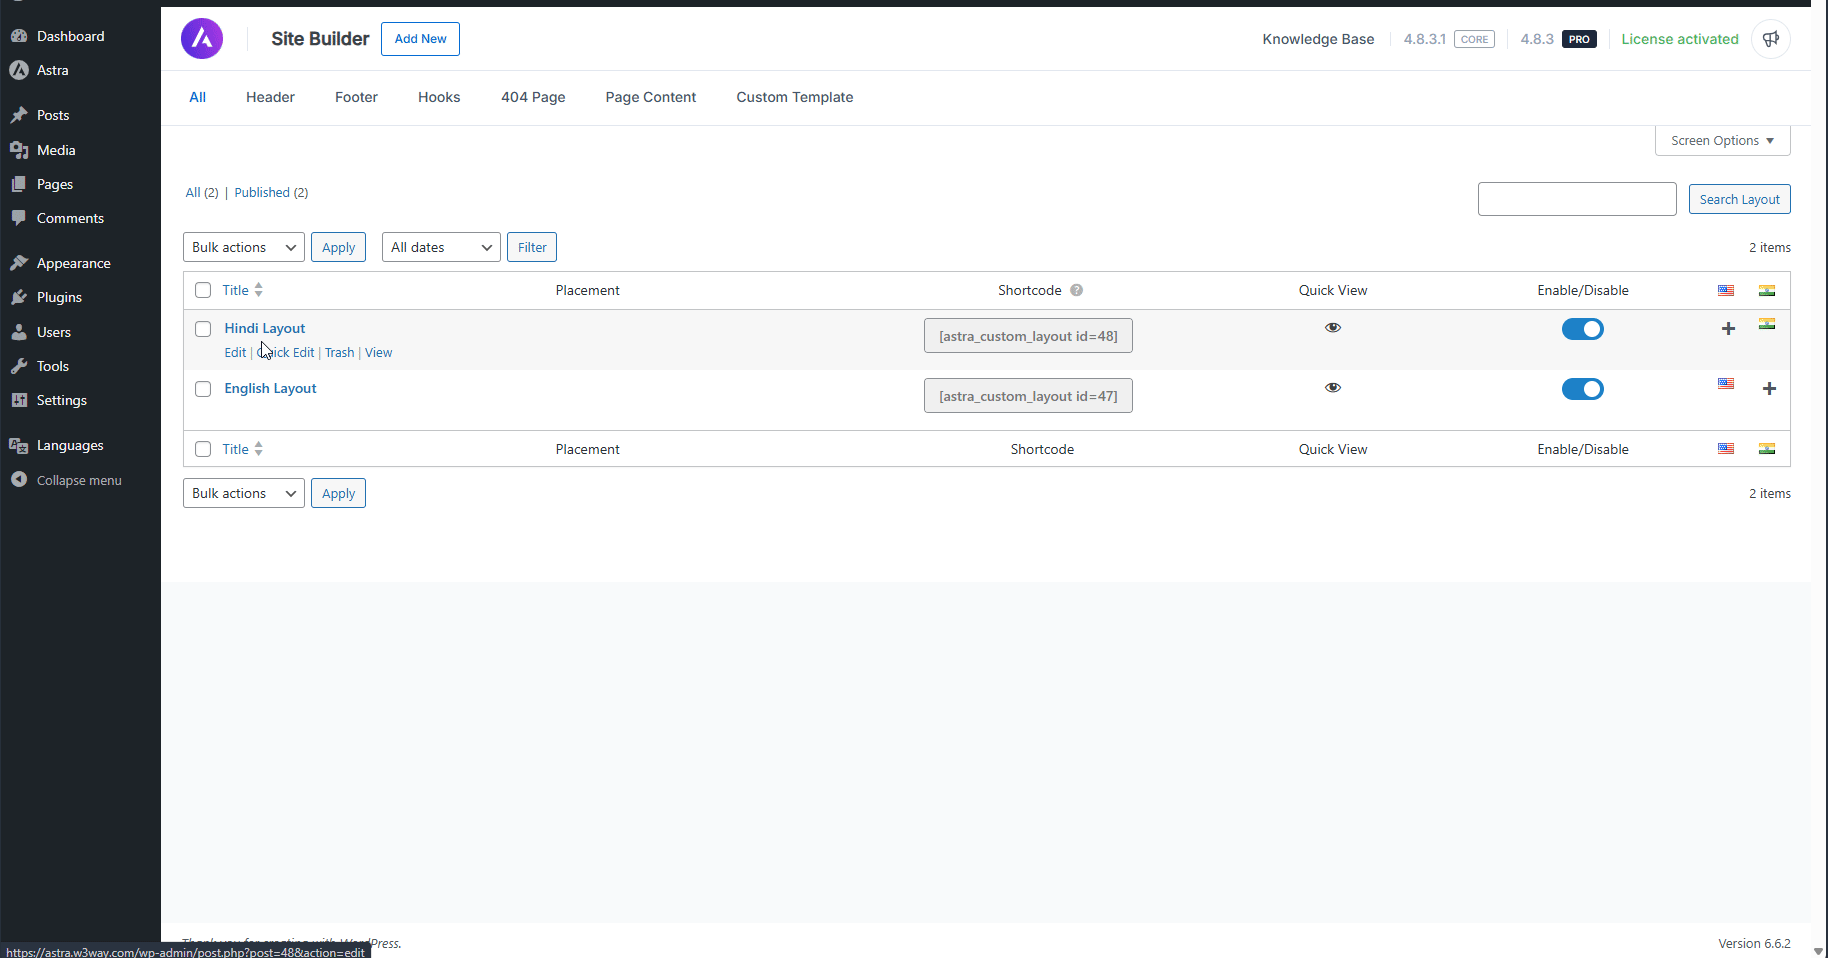Image resolution: width=1828 pixels, height=958 pixels.
Task: Check the Hindi Layout row checkbox
Action: (x=203, y=329)
